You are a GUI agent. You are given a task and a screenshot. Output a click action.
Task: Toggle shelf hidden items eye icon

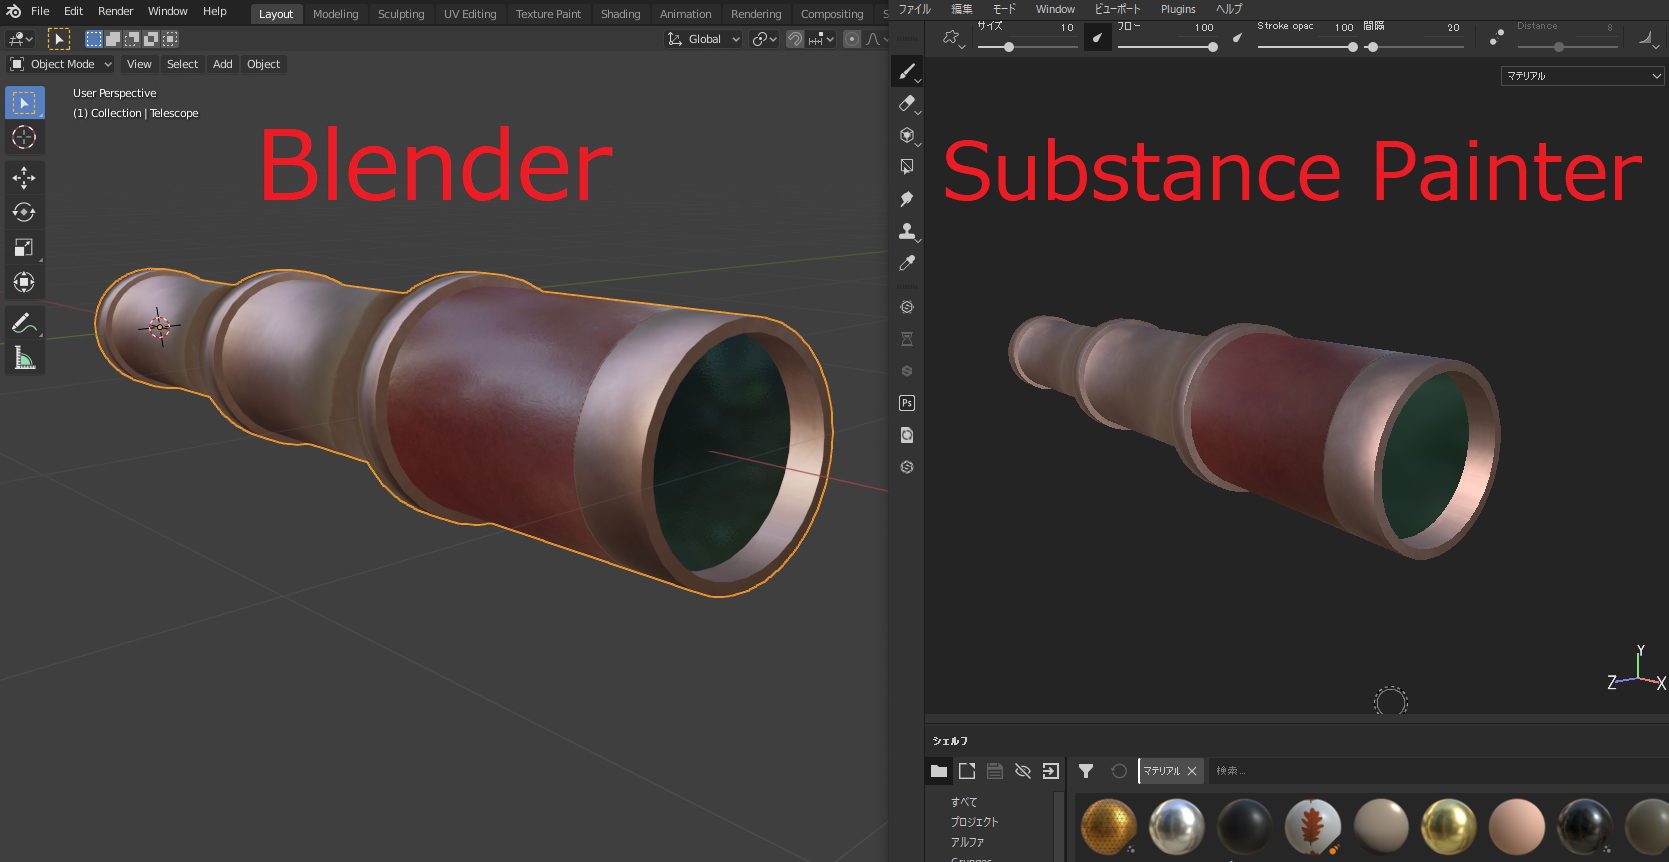tap(1022, 771)
